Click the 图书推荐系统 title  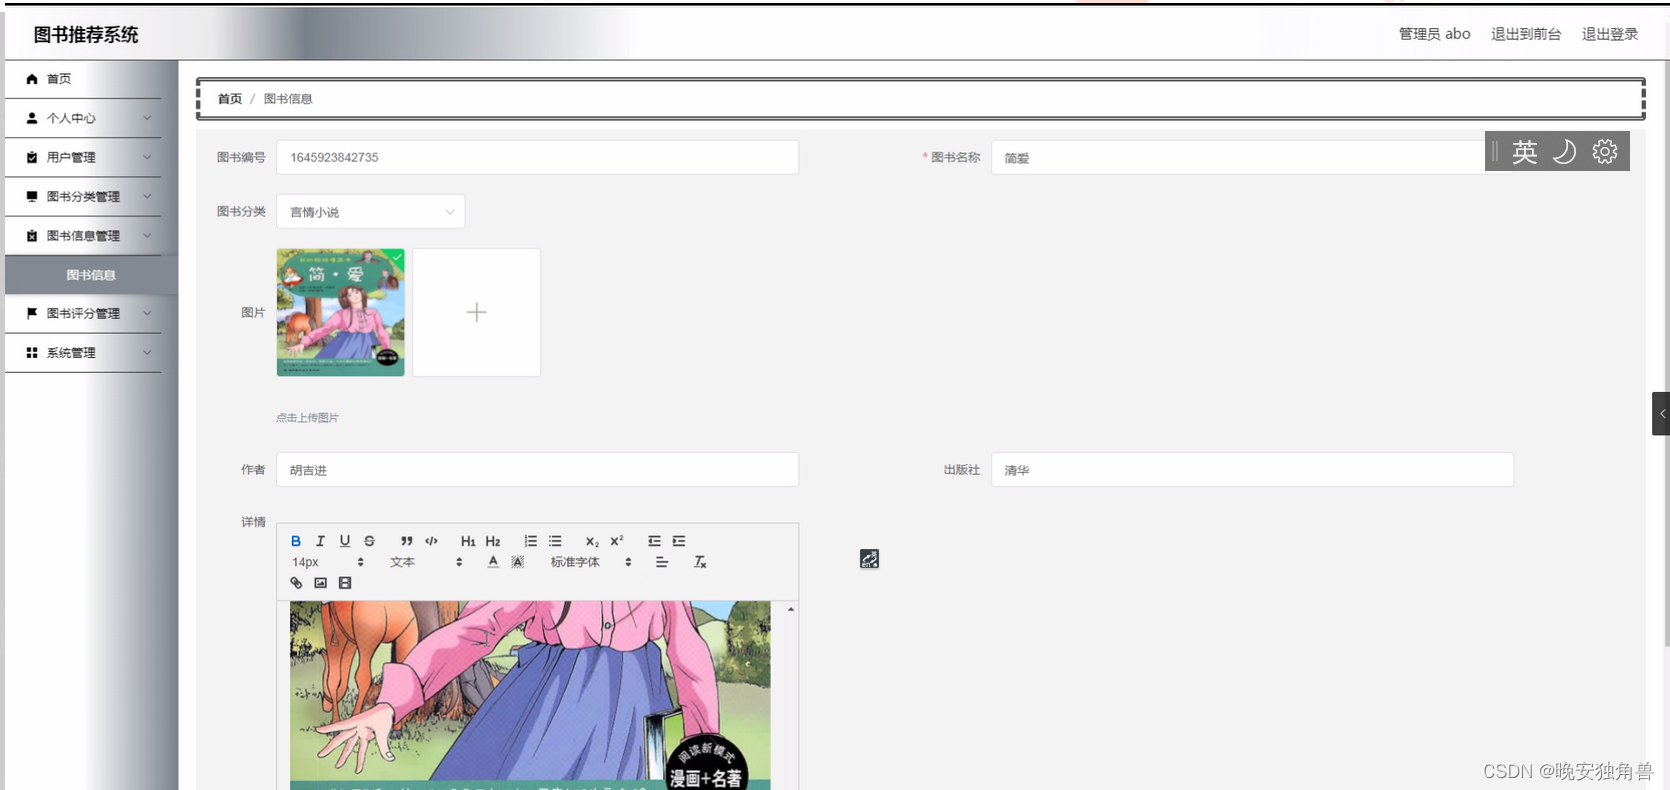(x=86, y=34)
